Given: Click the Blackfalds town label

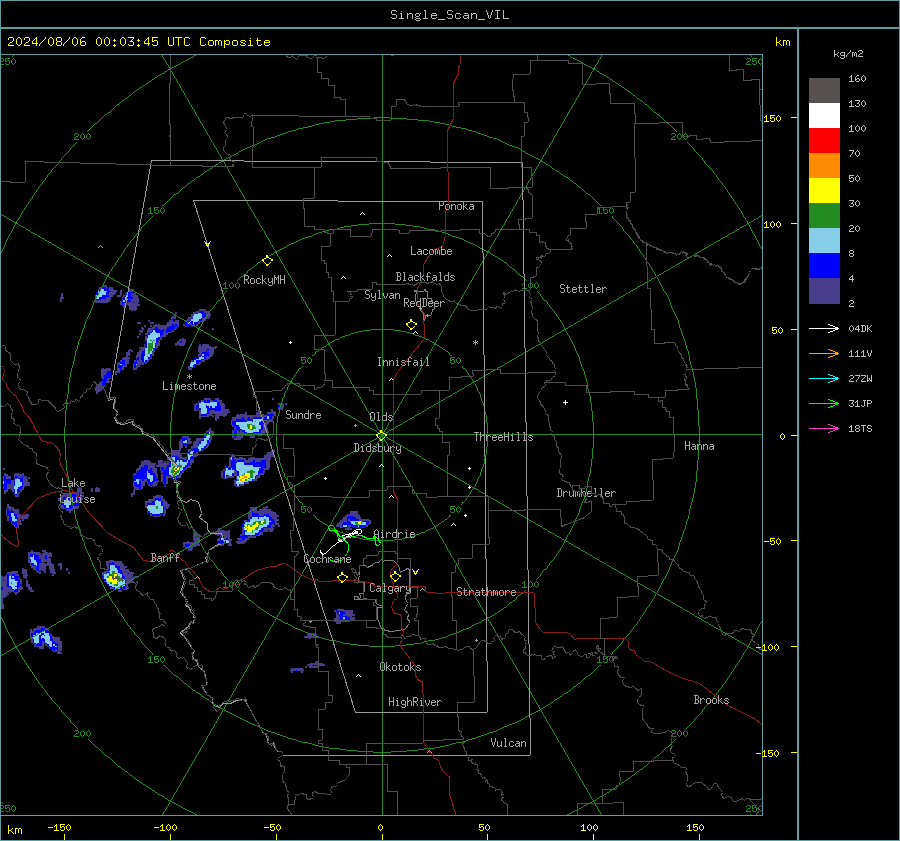Looking at the screenshot, I should click(425, 277).
